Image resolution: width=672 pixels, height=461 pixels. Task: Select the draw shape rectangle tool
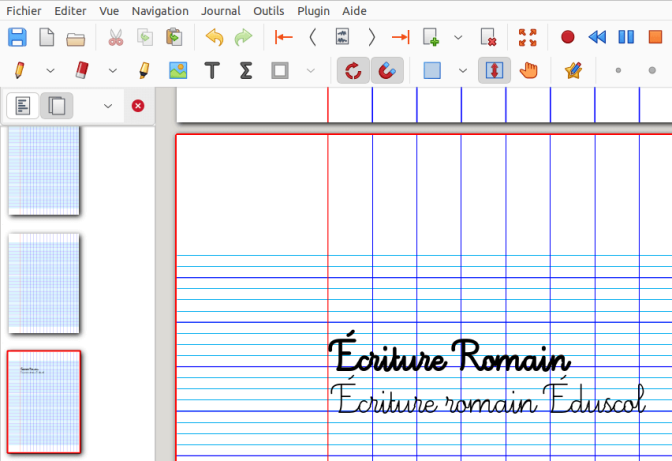click(279, 70)
